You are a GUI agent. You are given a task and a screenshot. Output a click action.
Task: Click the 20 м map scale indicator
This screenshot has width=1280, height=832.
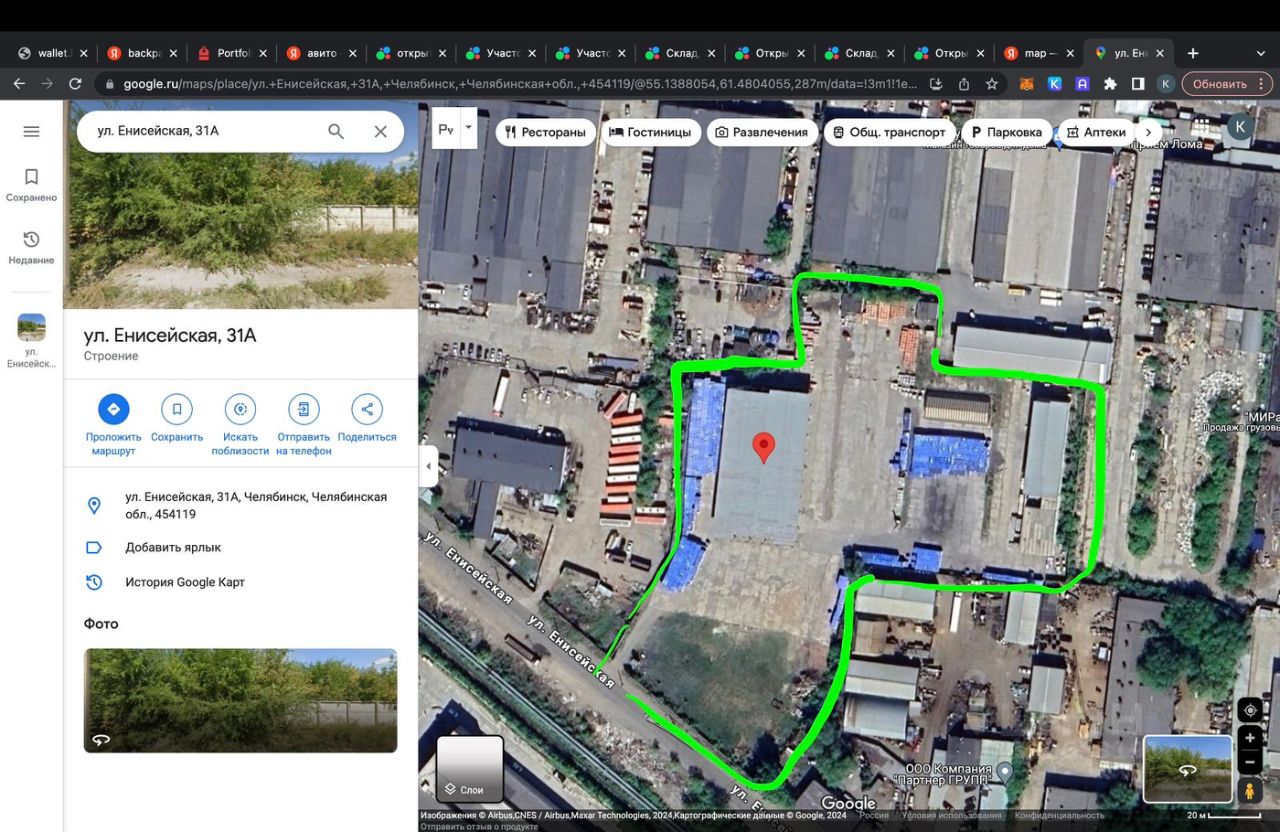(x=1226, y=816)
